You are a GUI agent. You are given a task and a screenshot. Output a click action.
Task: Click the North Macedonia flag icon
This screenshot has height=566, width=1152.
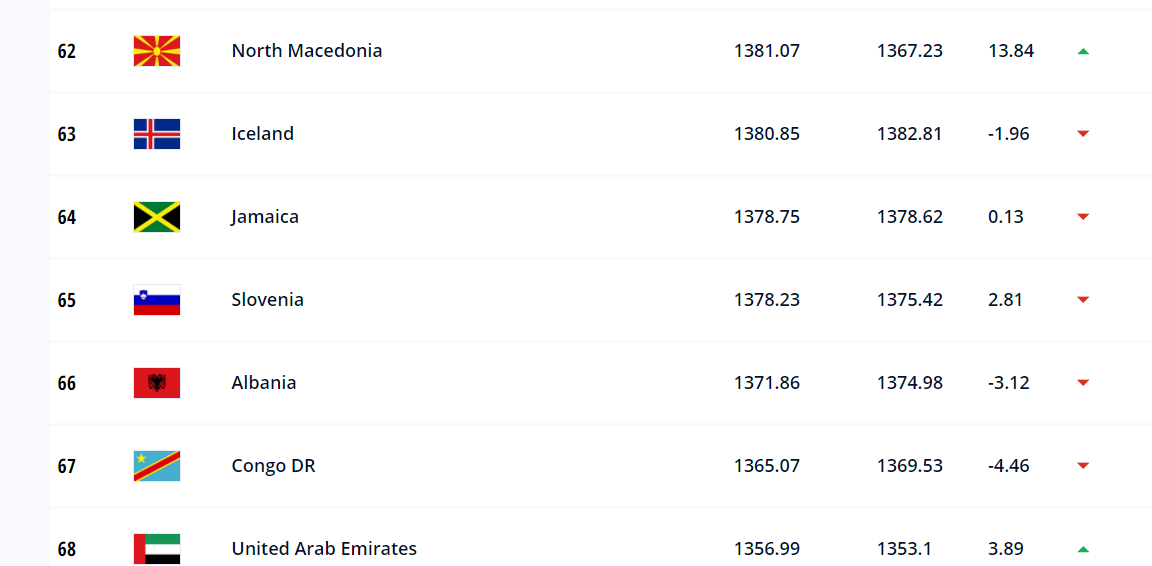pyautogui.click(x=156, y=51)
